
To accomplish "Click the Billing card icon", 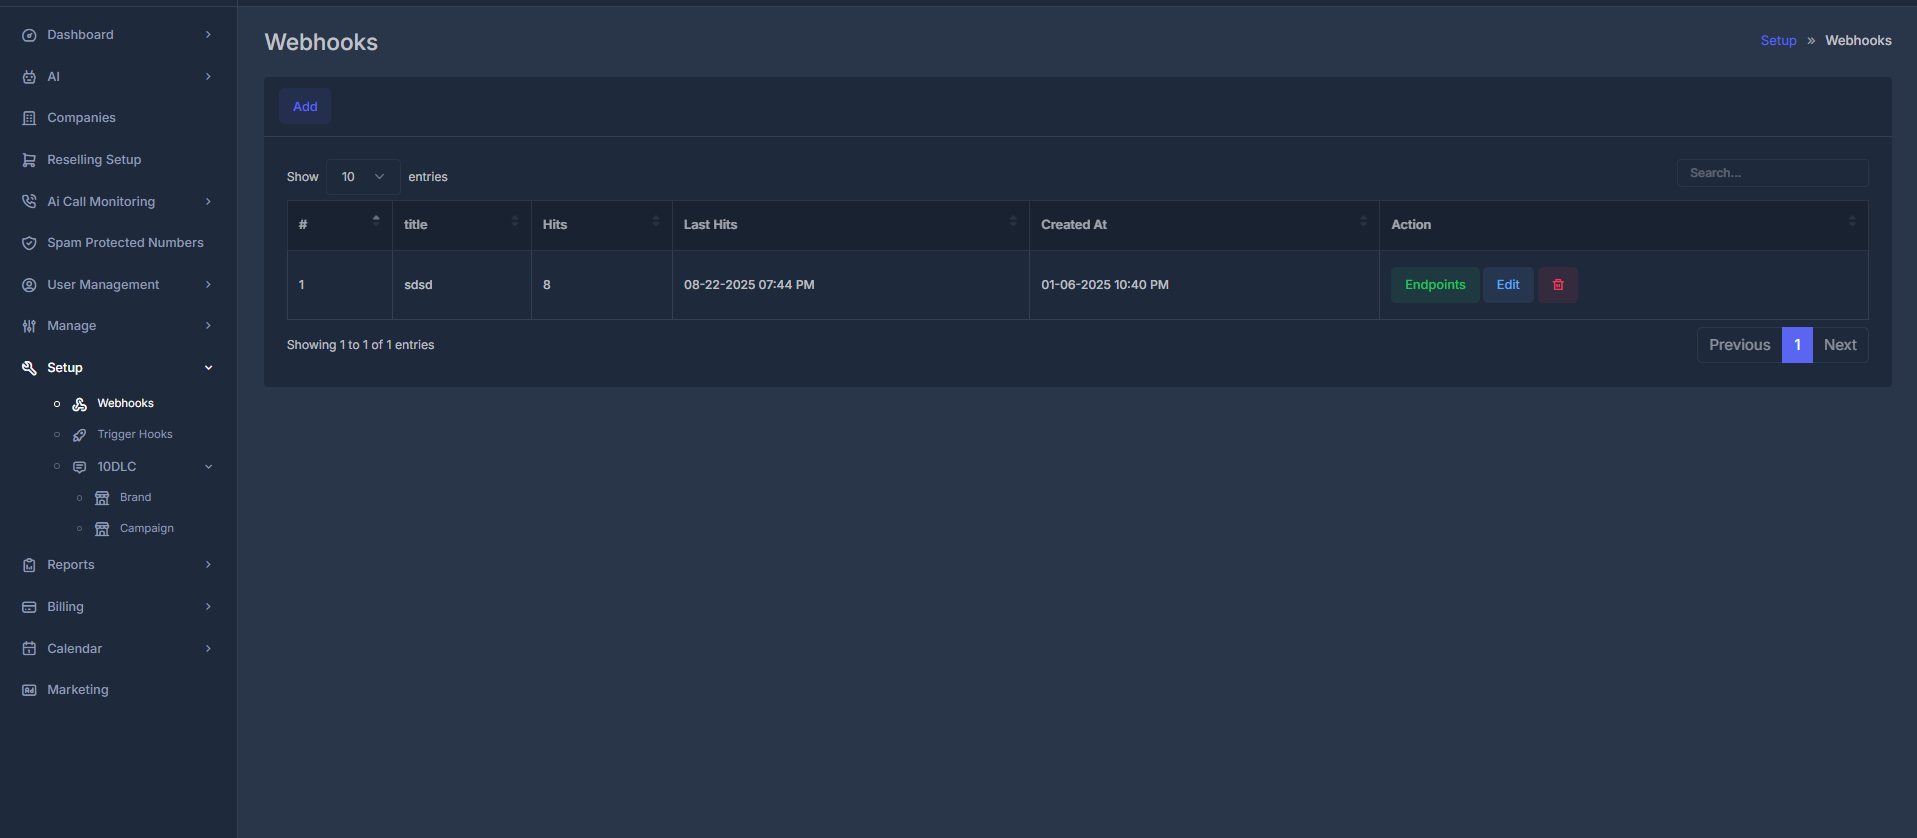I will point(29,607).
